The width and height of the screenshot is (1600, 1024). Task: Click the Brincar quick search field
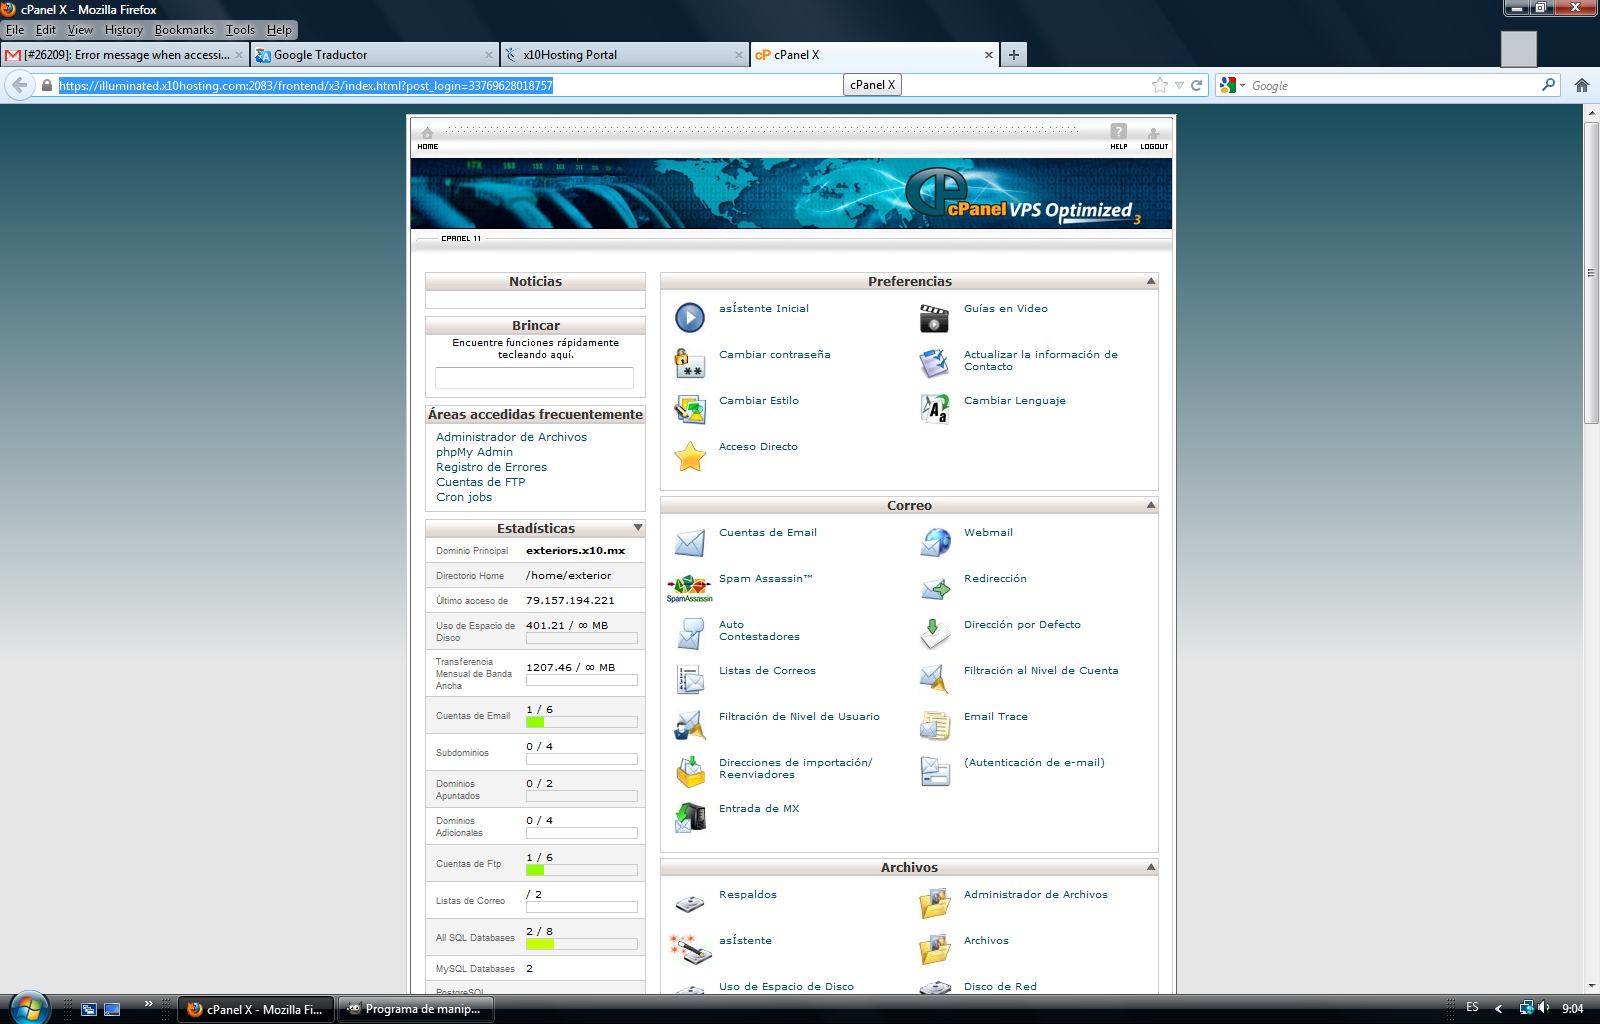pos(534,377)
